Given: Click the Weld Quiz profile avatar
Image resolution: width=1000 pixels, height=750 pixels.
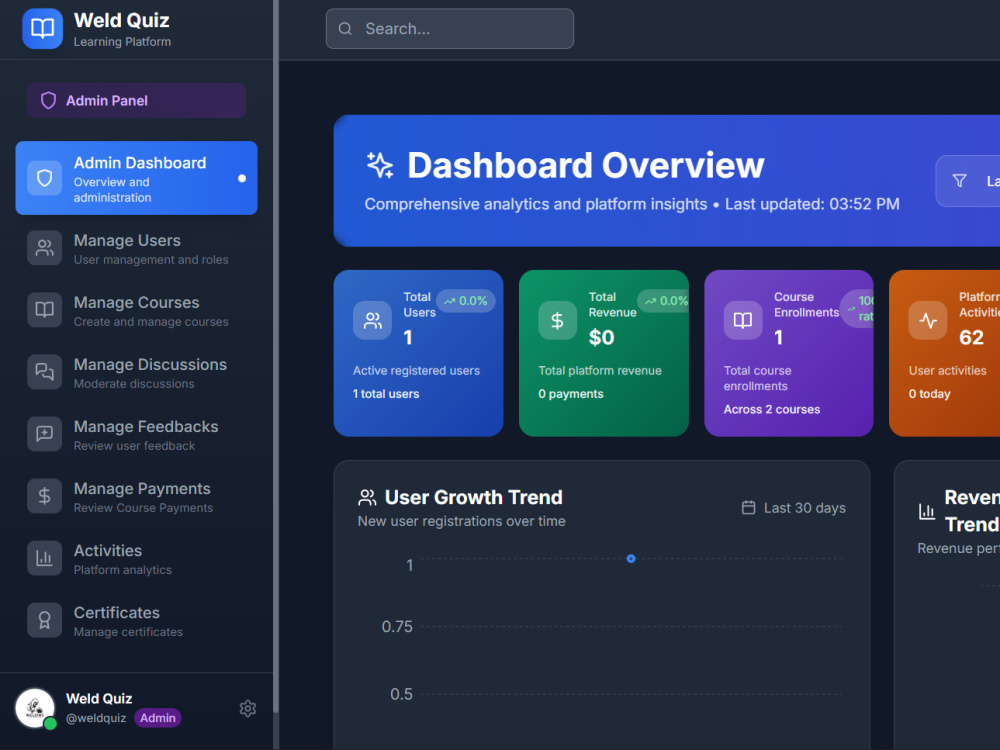Looking at the screenshot, I should [x=35, y=708].
